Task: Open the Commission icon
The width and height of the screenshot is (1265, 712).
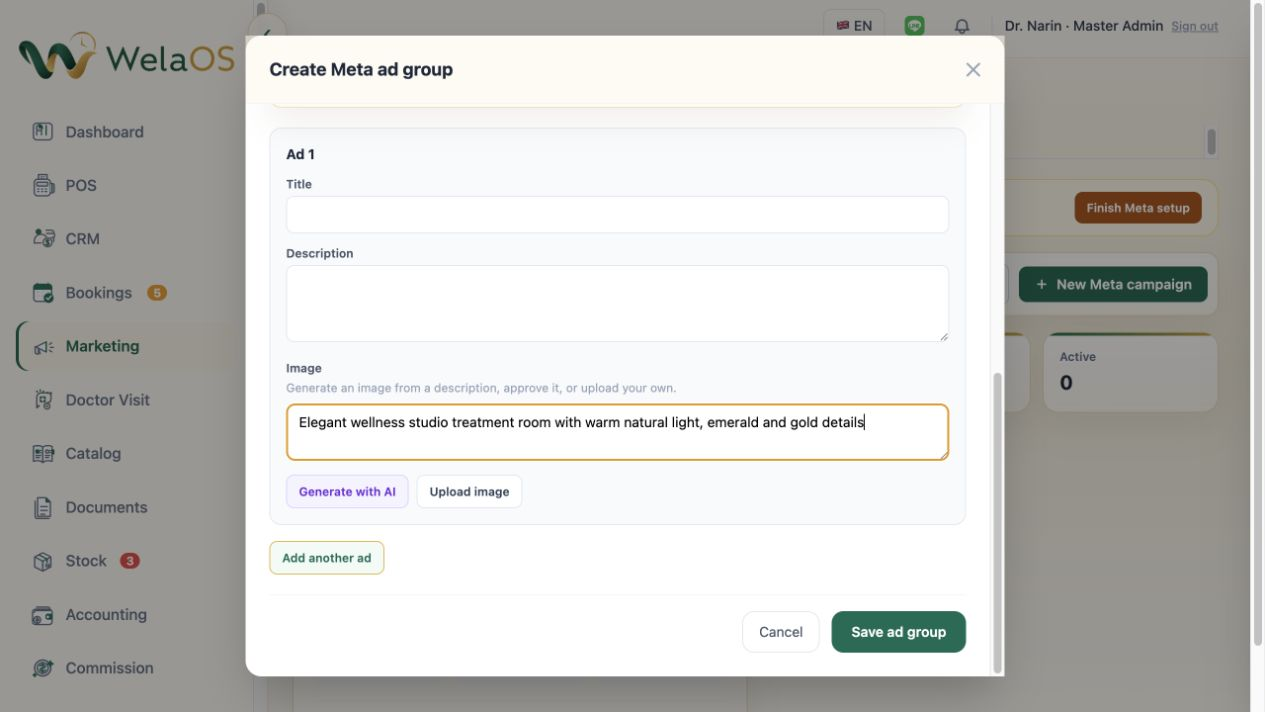Action: coord(43,668)
